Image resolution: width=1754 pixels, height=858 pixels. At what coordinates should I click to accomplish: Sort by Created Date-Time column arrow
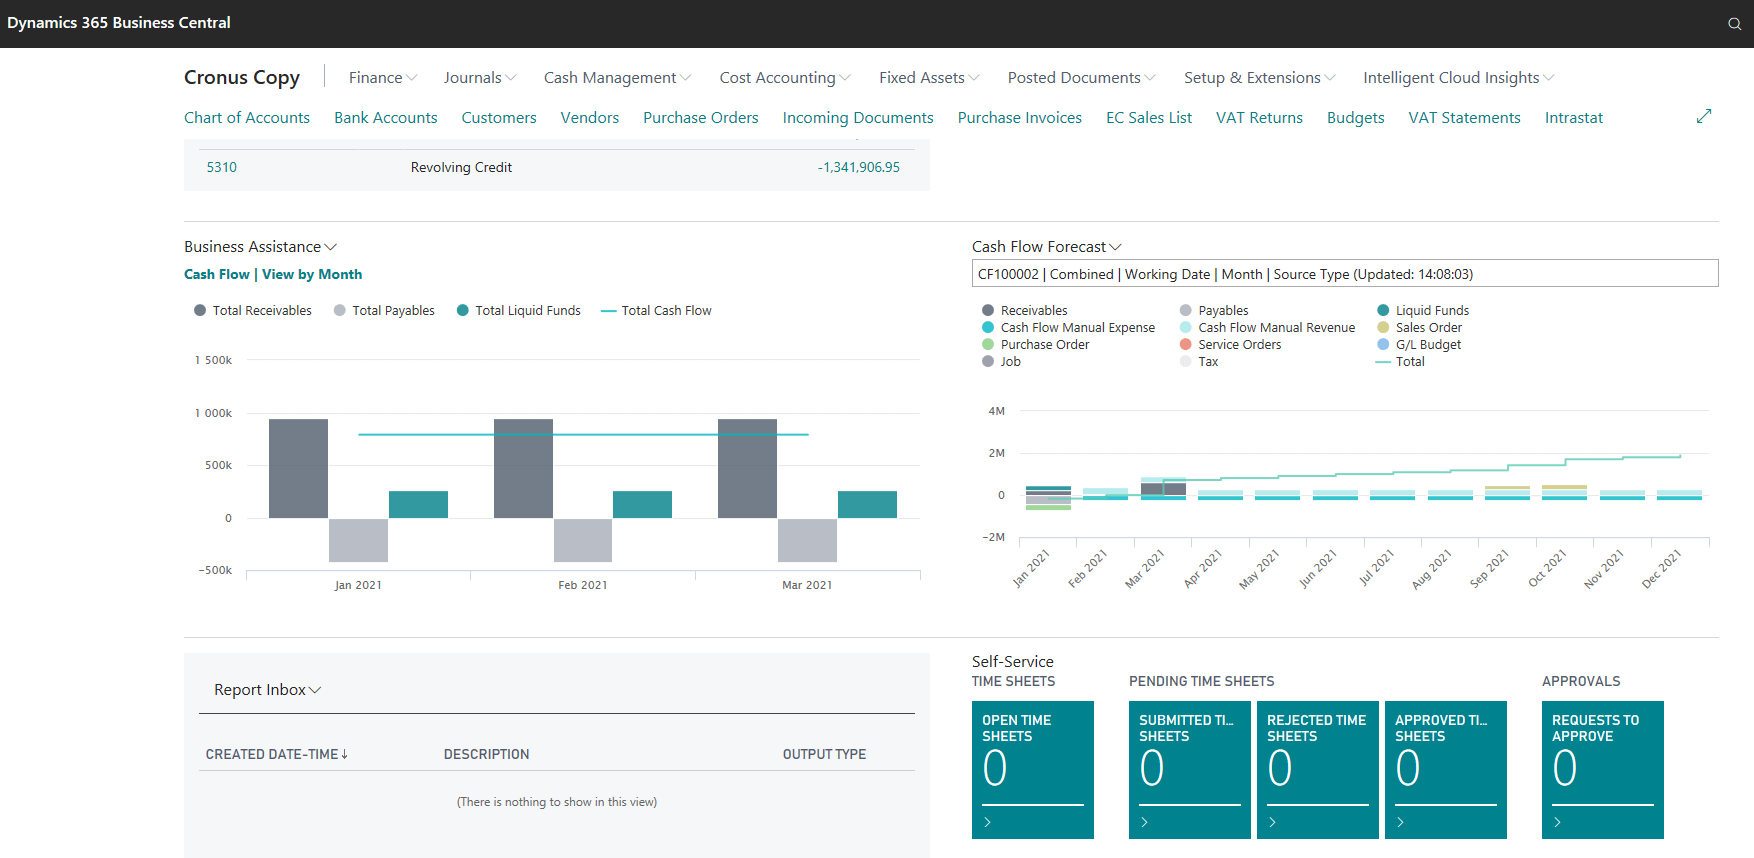click(344, 754)
